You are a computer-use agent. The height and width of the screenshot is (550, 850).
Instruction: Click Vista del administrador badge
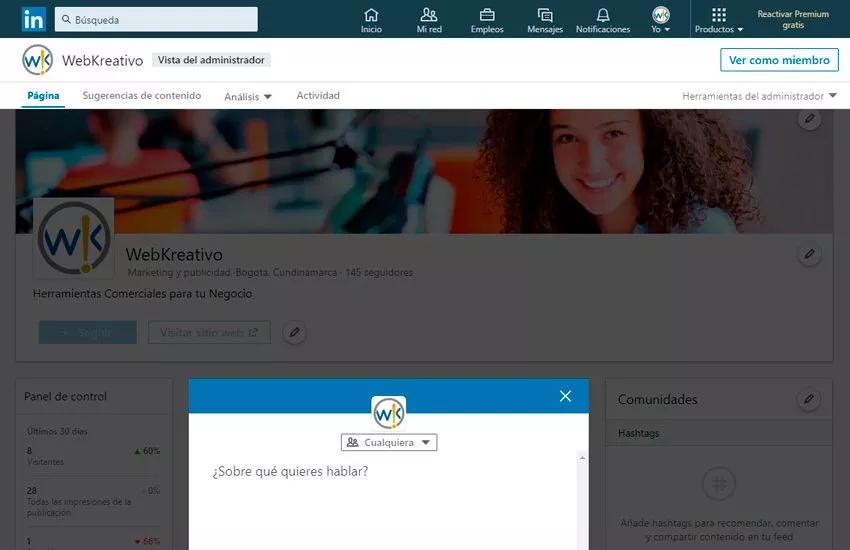click(211, 60)
